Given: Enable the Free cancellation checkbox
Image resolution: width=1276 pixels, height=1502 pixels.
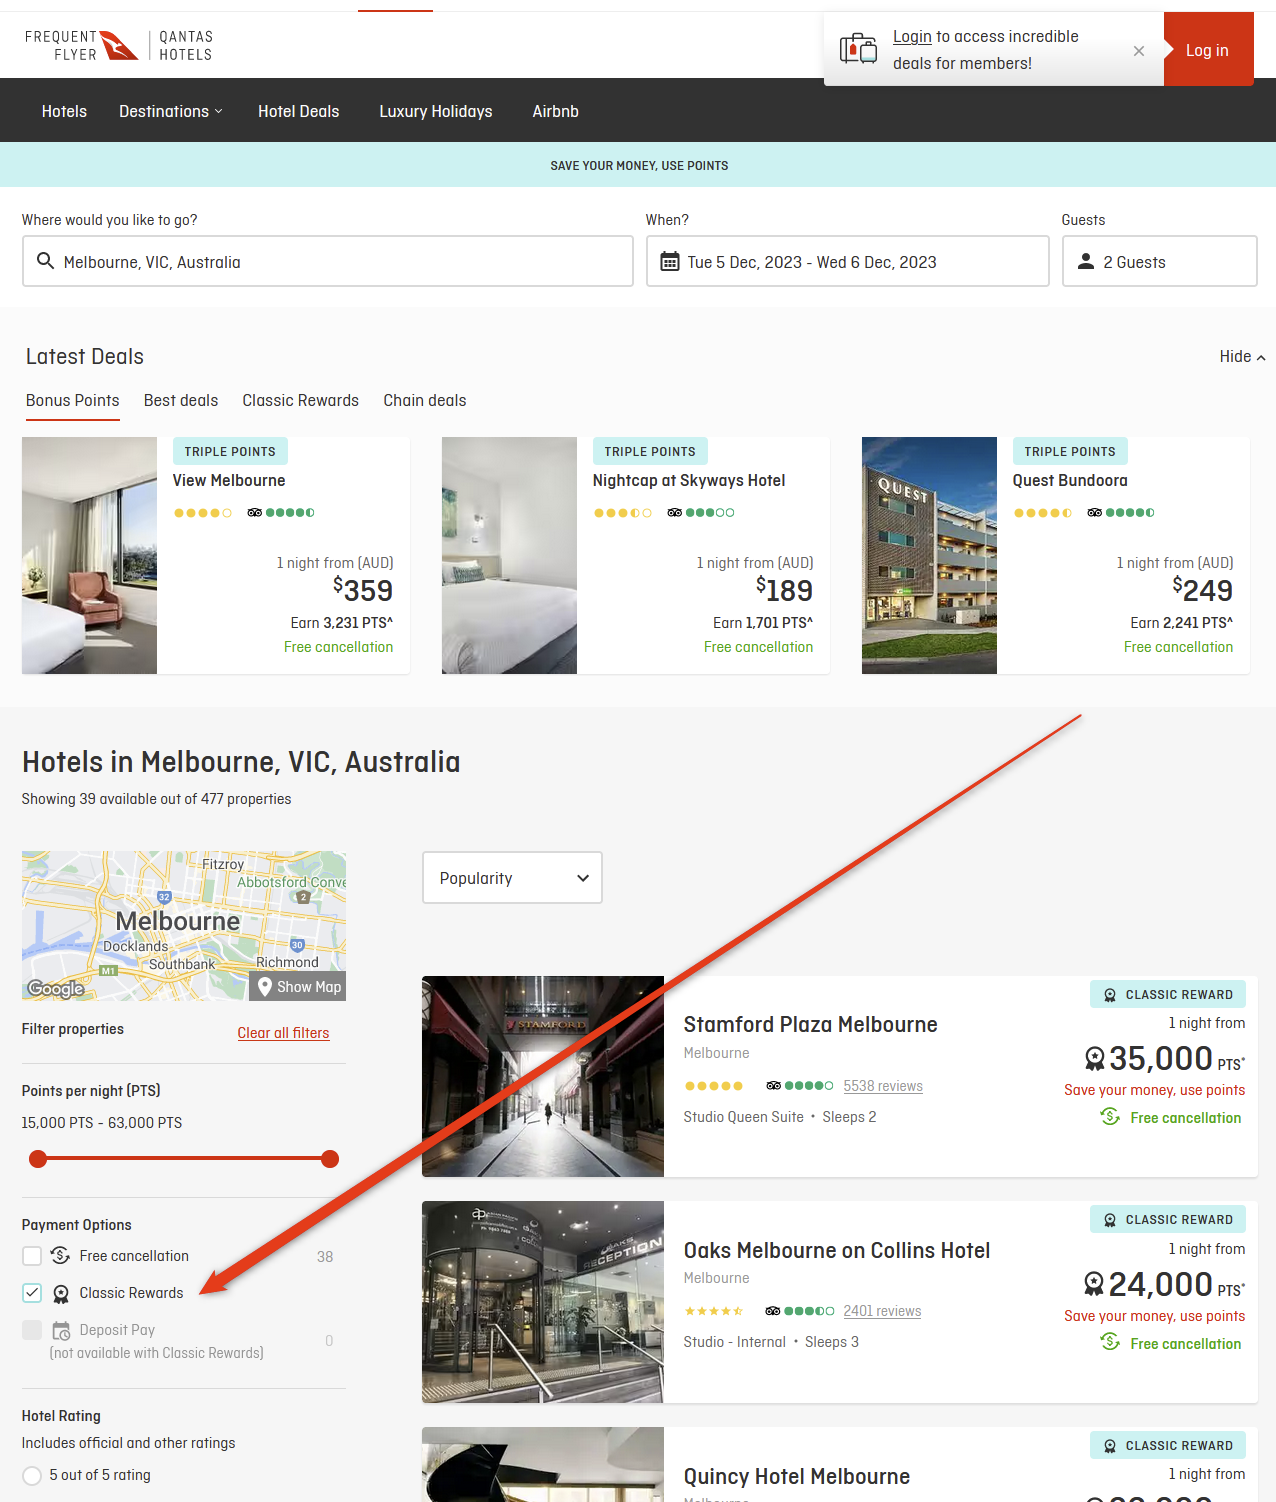Looking at the screenshot, I should click(32, 1256).
